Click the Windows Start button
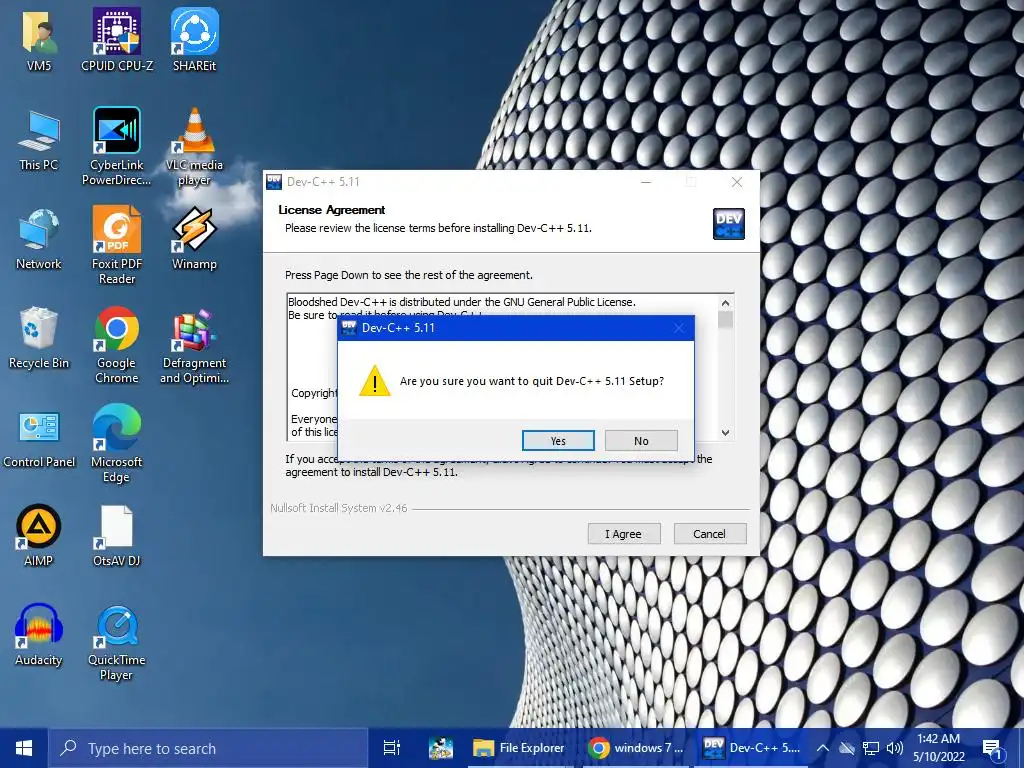The height and width of the screenshot is (768, 1024). tap(24, 748)
